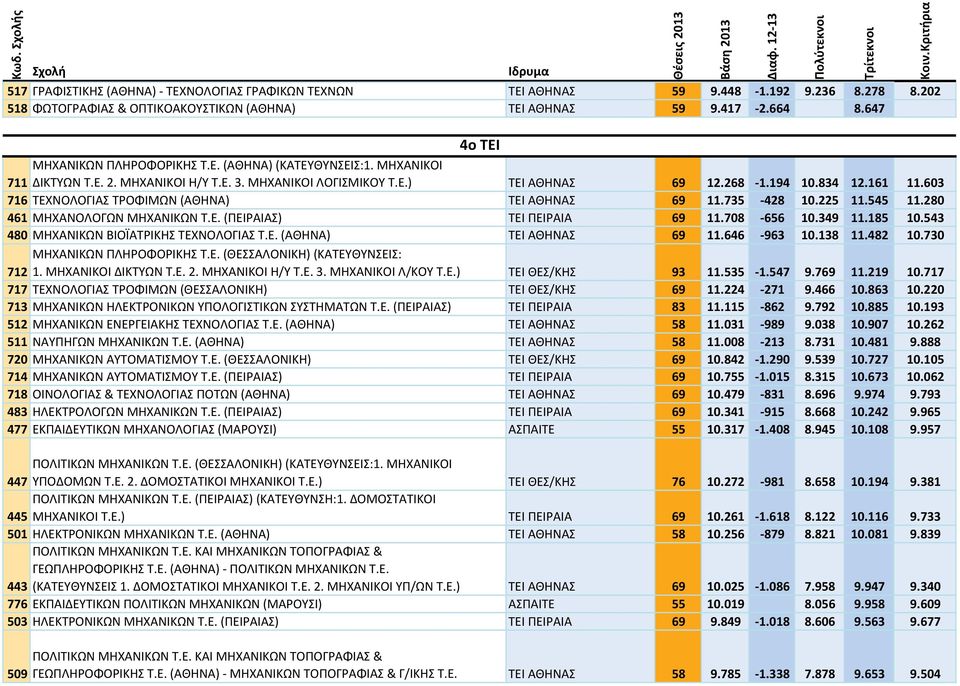Click 'ΜΗΧΑΝΙΚΩΝ ΒΙΟΪΑΤΡΙΚΗΣ ΤΕΧΝΟΛΟΓΙΑΣ Τ.Ε. (ΑΘΗΝΑ)'
This screenshot has height=686, width=960.
click(181, 235)
